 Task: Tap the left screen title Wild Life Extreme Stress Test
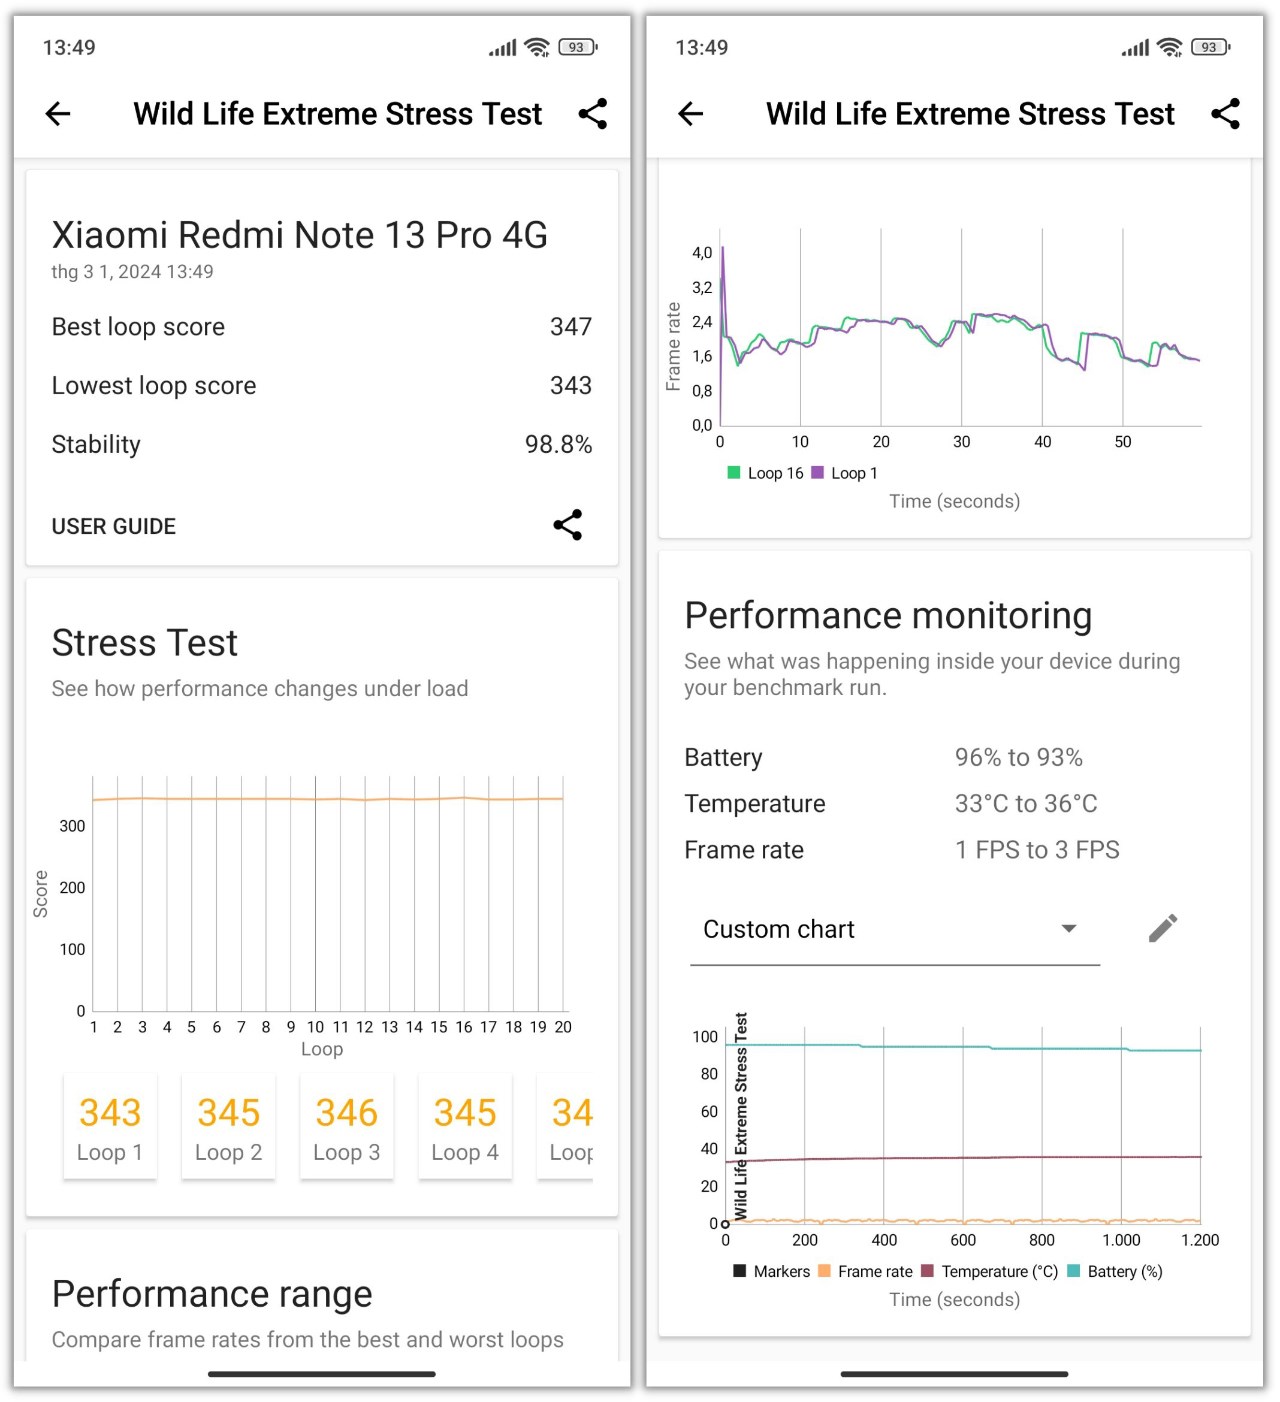[338, 114]
